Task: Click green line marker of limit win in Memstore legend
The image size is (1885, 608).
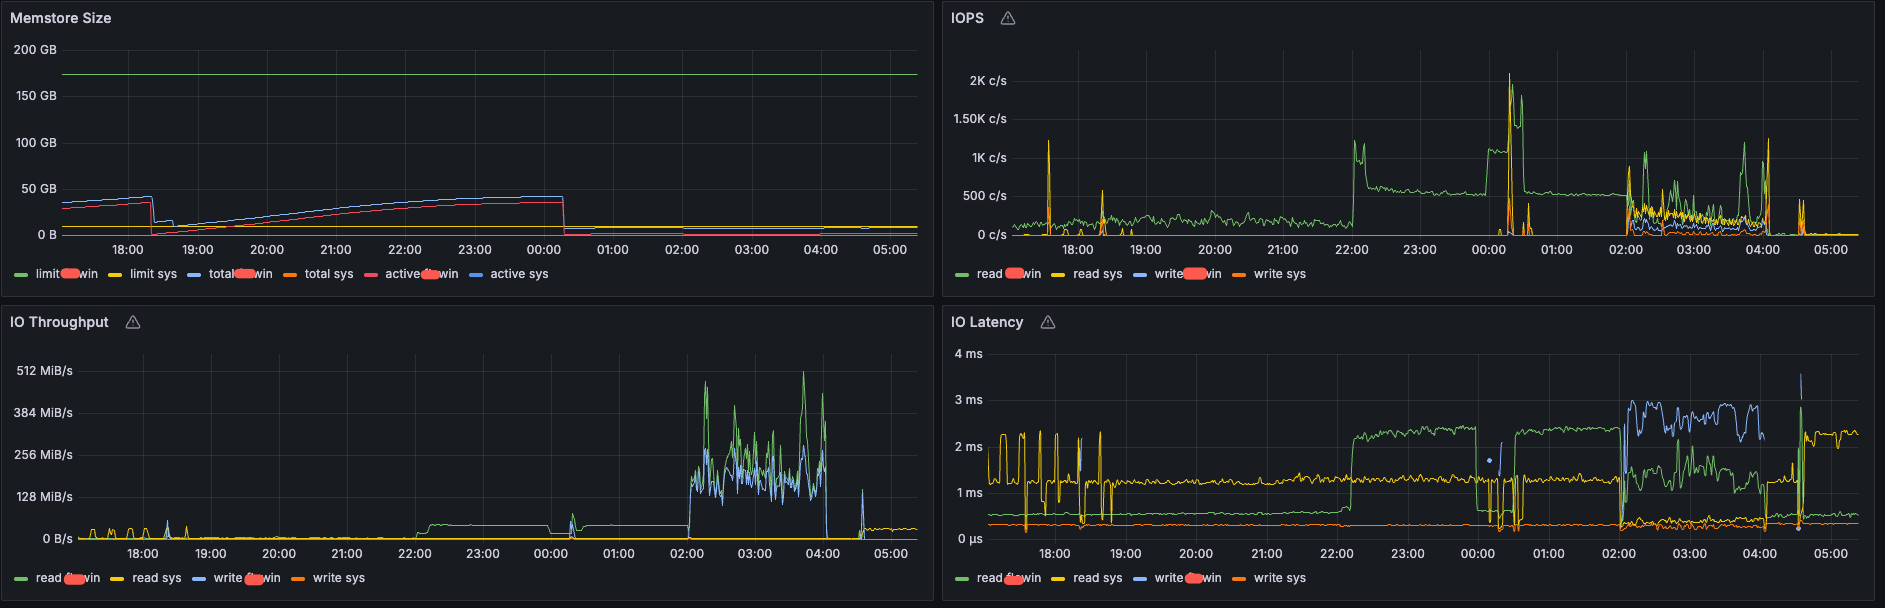Action: click(21, 275)
